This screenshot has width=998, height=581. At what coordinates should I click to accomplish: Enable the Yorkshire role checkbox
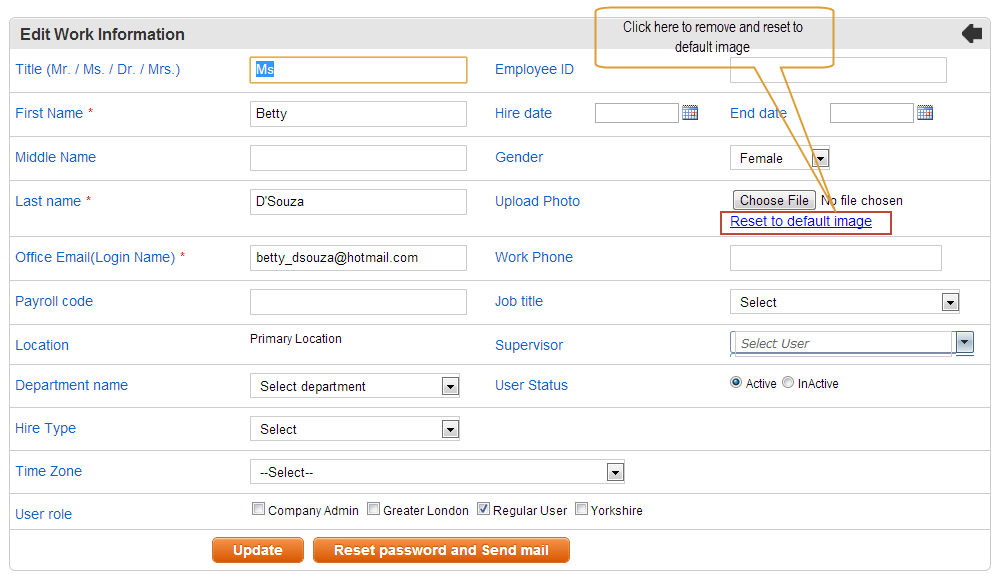tap(581, 508)
